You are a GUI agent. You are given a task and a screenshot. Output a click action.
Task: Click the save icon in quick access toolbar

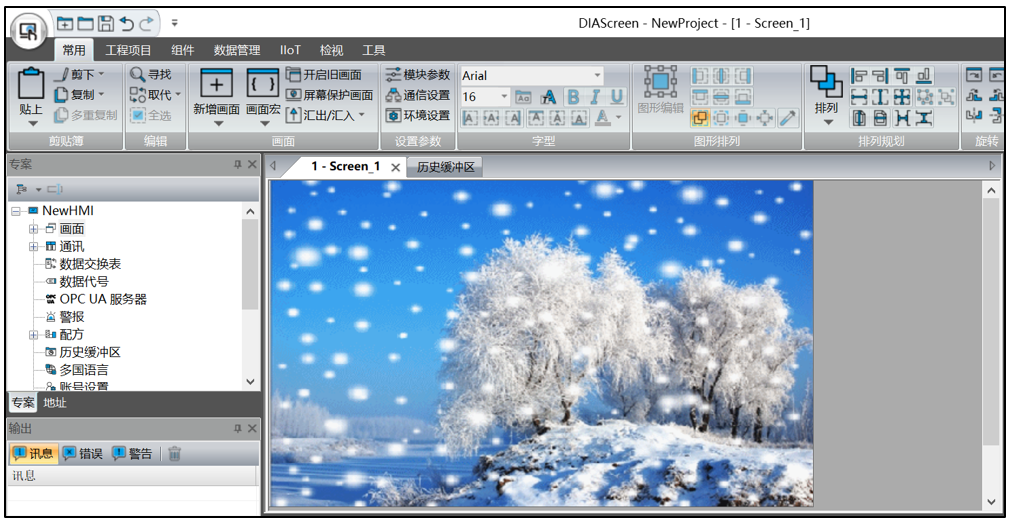(105, 22)
